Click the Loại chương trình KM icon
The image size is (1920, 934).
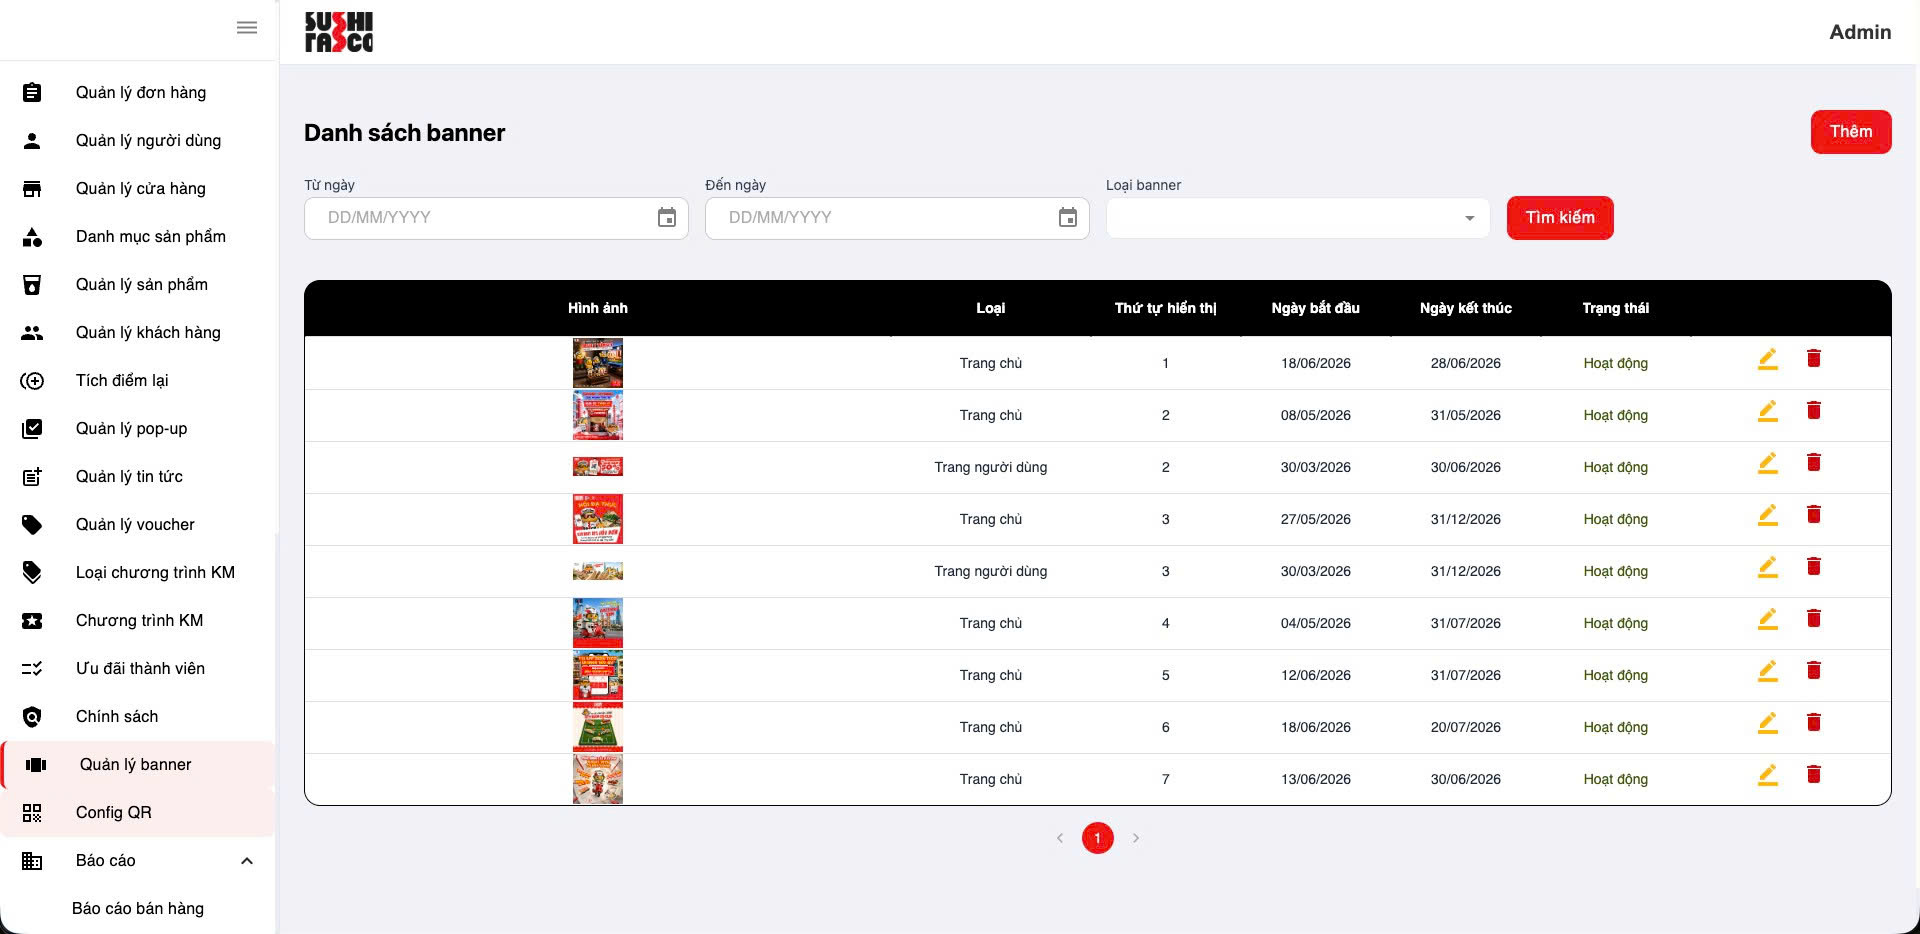coord(32,573)
